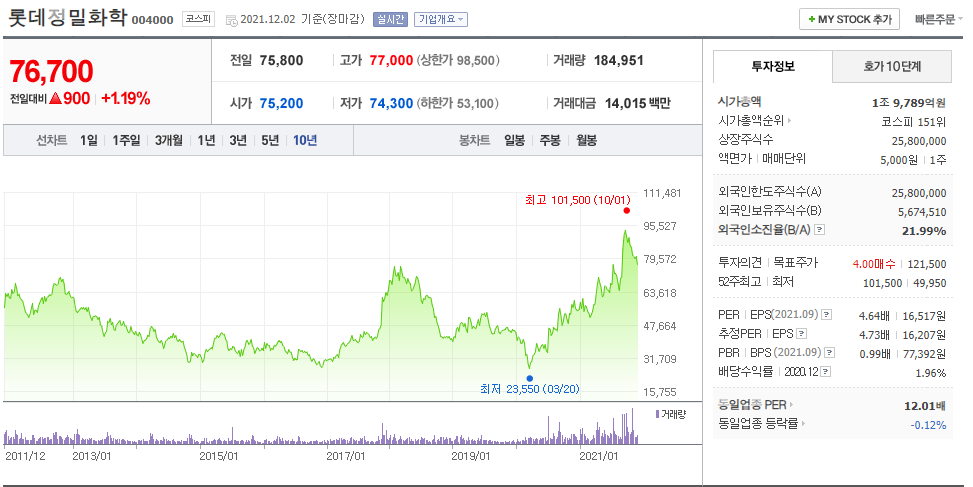
Task: Click the 저가 value 74,300
Action: tap(392, 103)
